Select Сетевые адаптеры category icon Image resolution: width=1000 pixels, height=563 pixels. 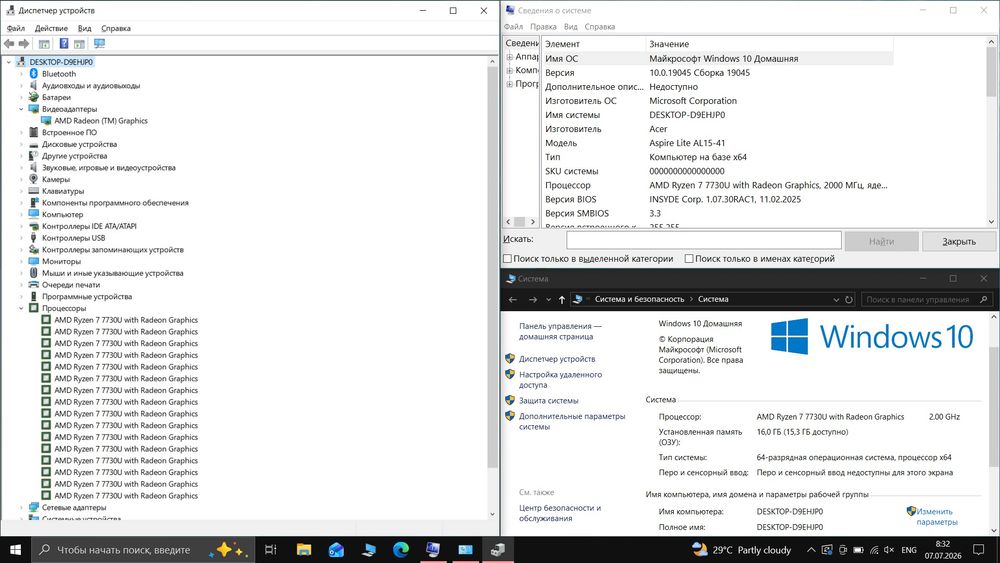click(34, 508)
